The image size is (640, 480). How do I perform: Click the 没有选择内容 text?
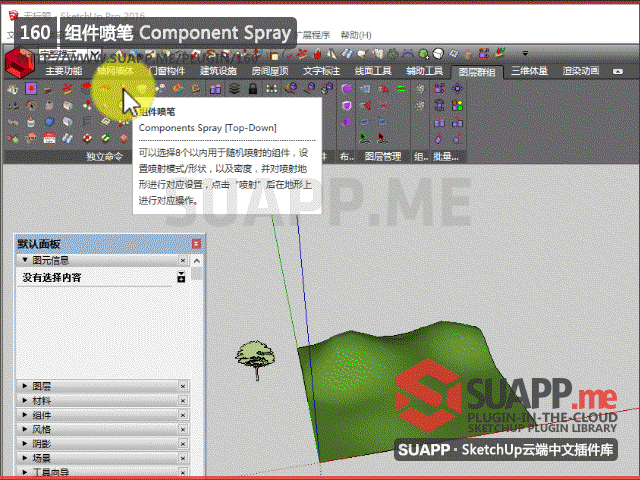pos(52,278)
